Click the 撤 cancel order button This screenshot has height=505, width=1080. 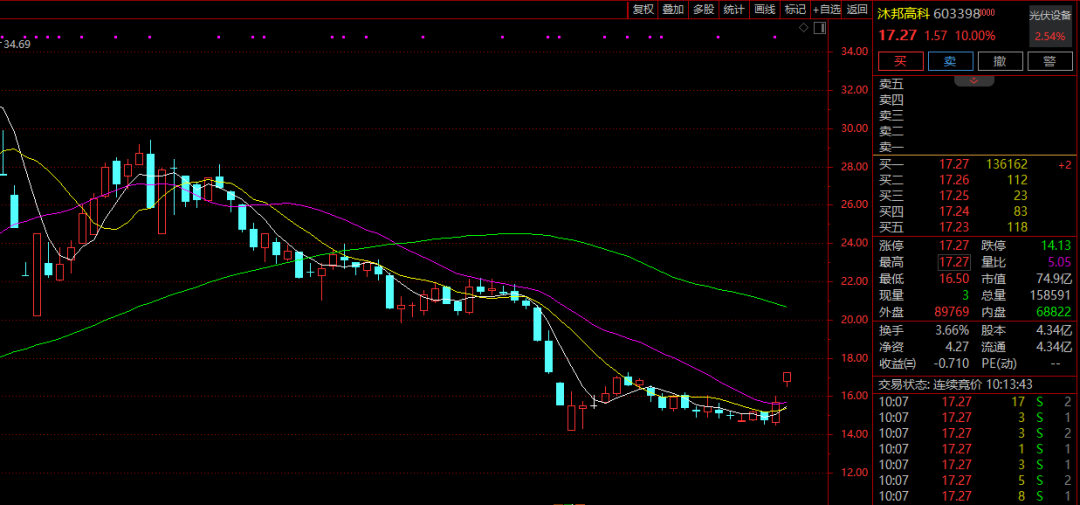pyautogui.click(x=999, y=61)
